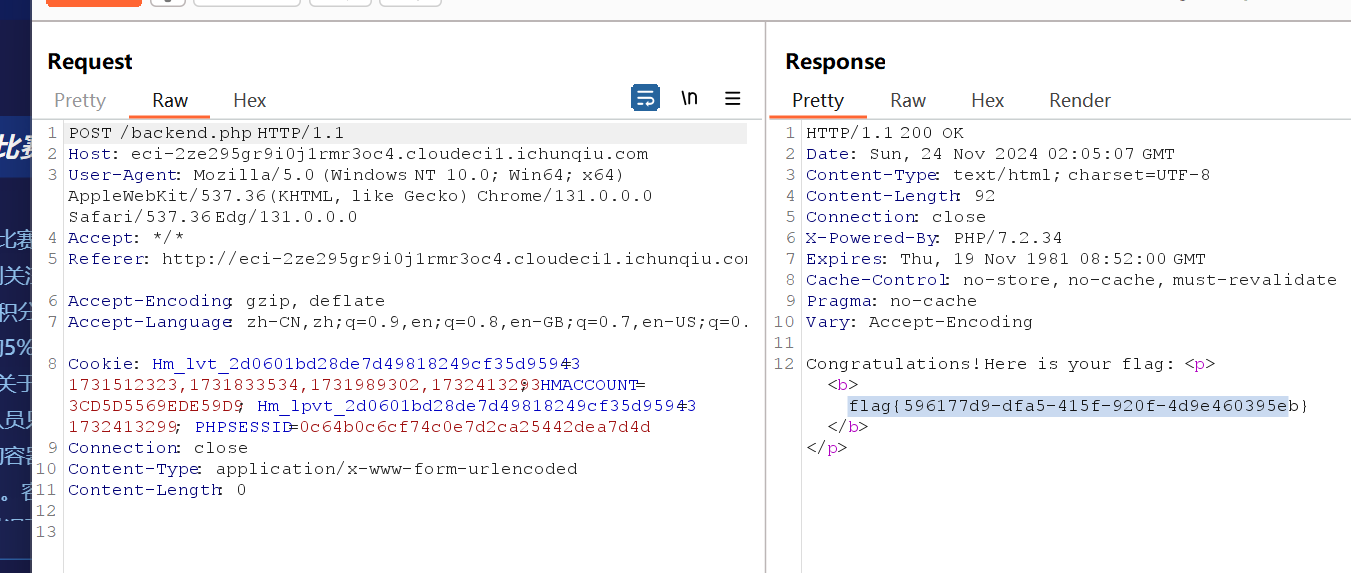Open the Request panel hamburger options menu

pos(733,98)
